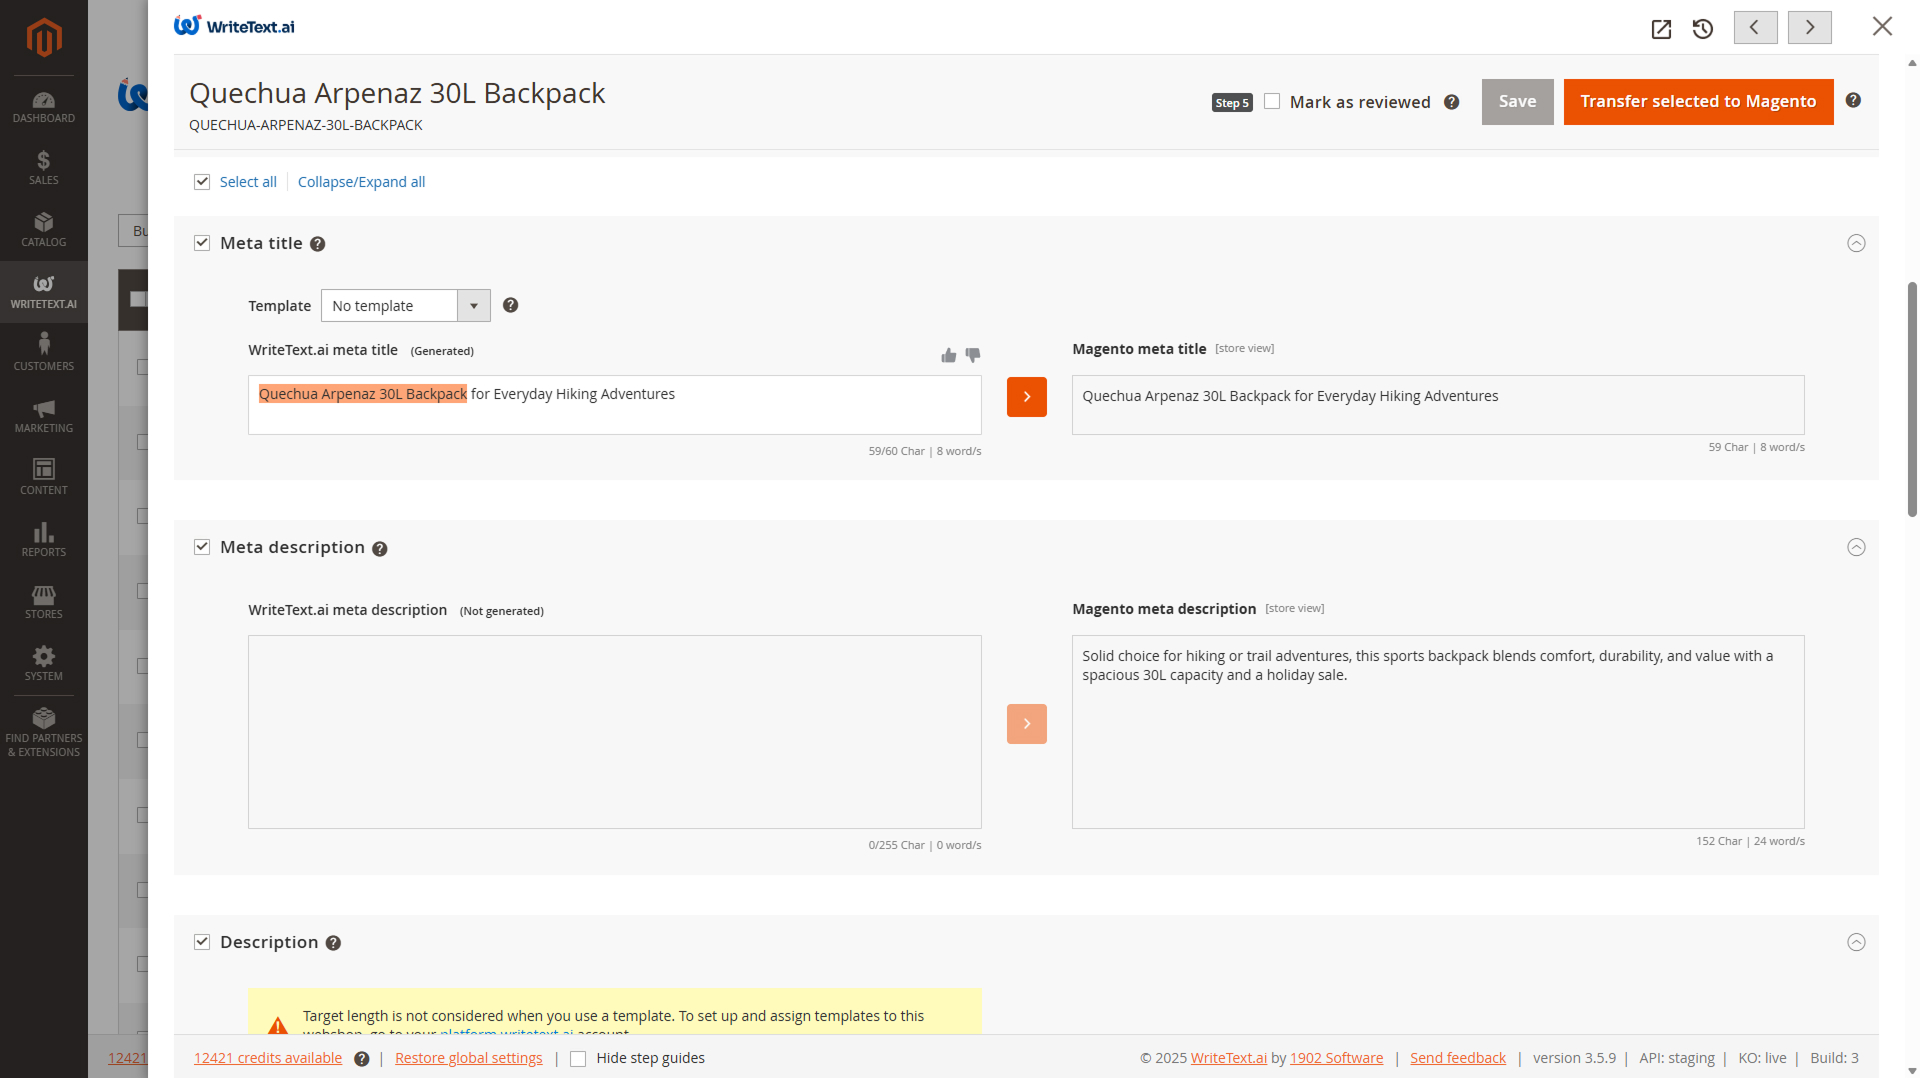Show credits help tooltip icon
The image size is (1920, 1078).
coord(361,1058)
